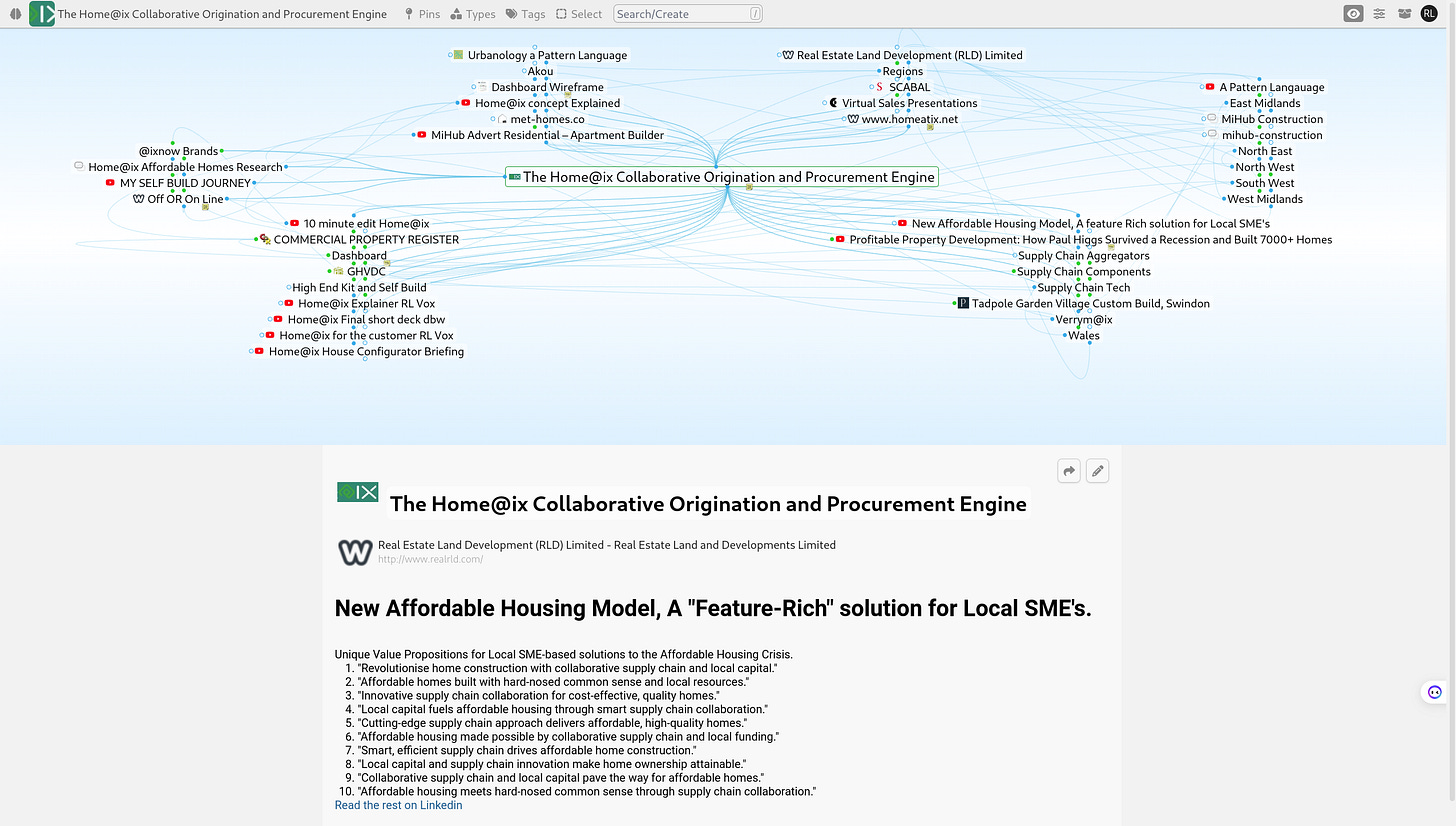Viewport: 1456px width, 826px height.
Task: Click the open box icon in header
Action: click(x=1405, y=14)
